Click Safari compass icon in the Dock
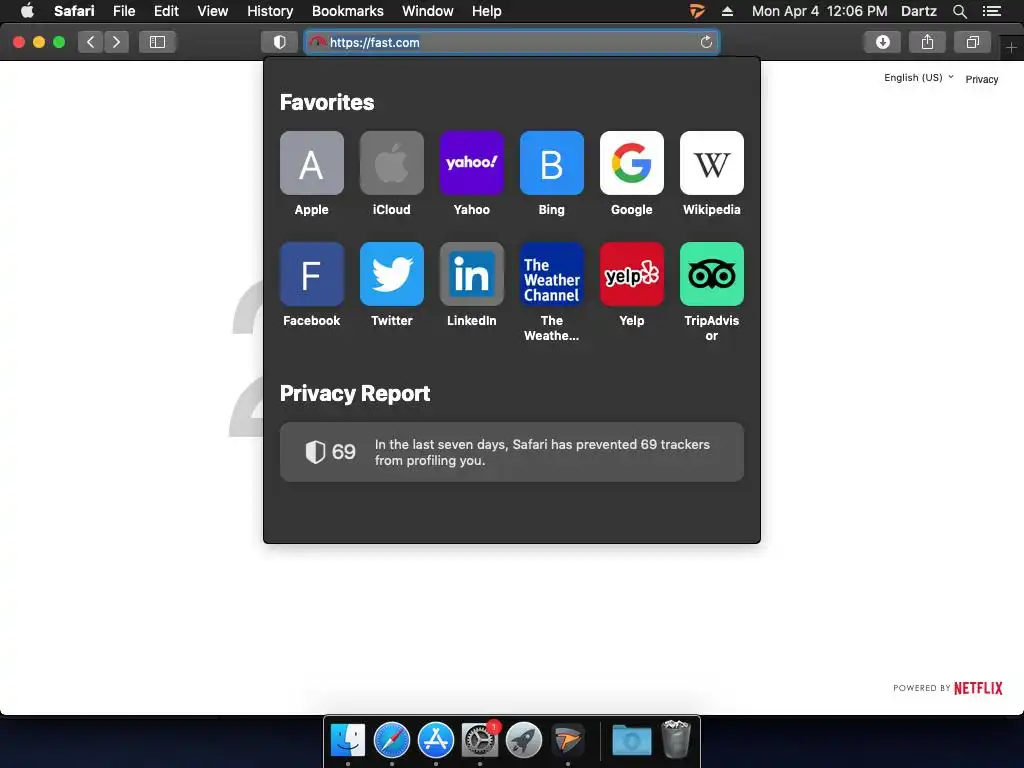The height and width of the screenshot is (768, 1024). [391, 740]
